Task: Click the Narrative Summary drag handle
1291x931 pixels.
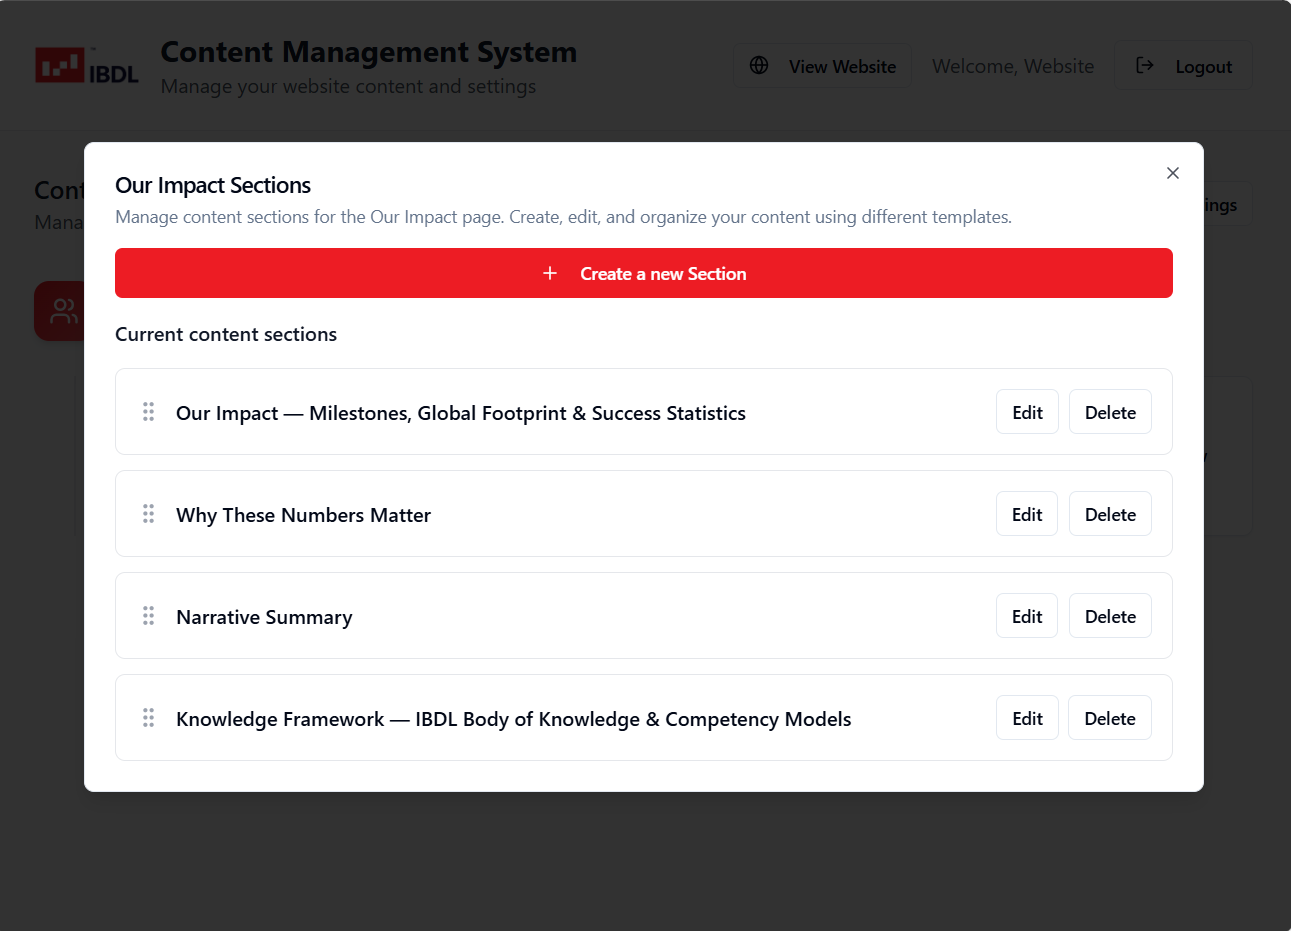Action: (148, 616)
